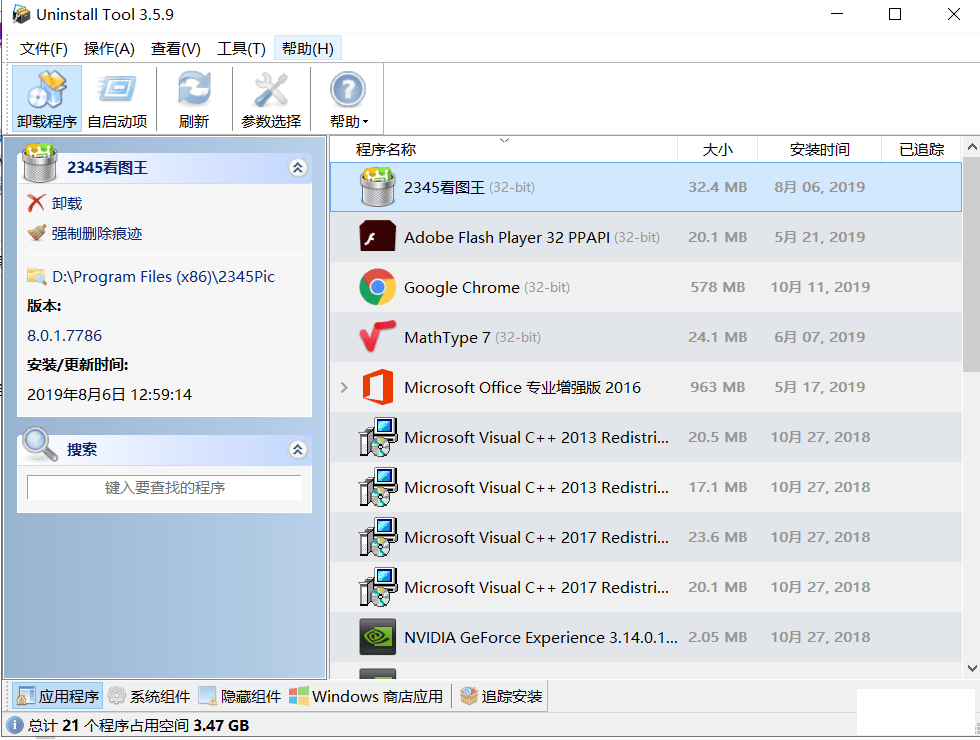
Task: Click the 卸载 uninstall link
Action: (67, 203)
